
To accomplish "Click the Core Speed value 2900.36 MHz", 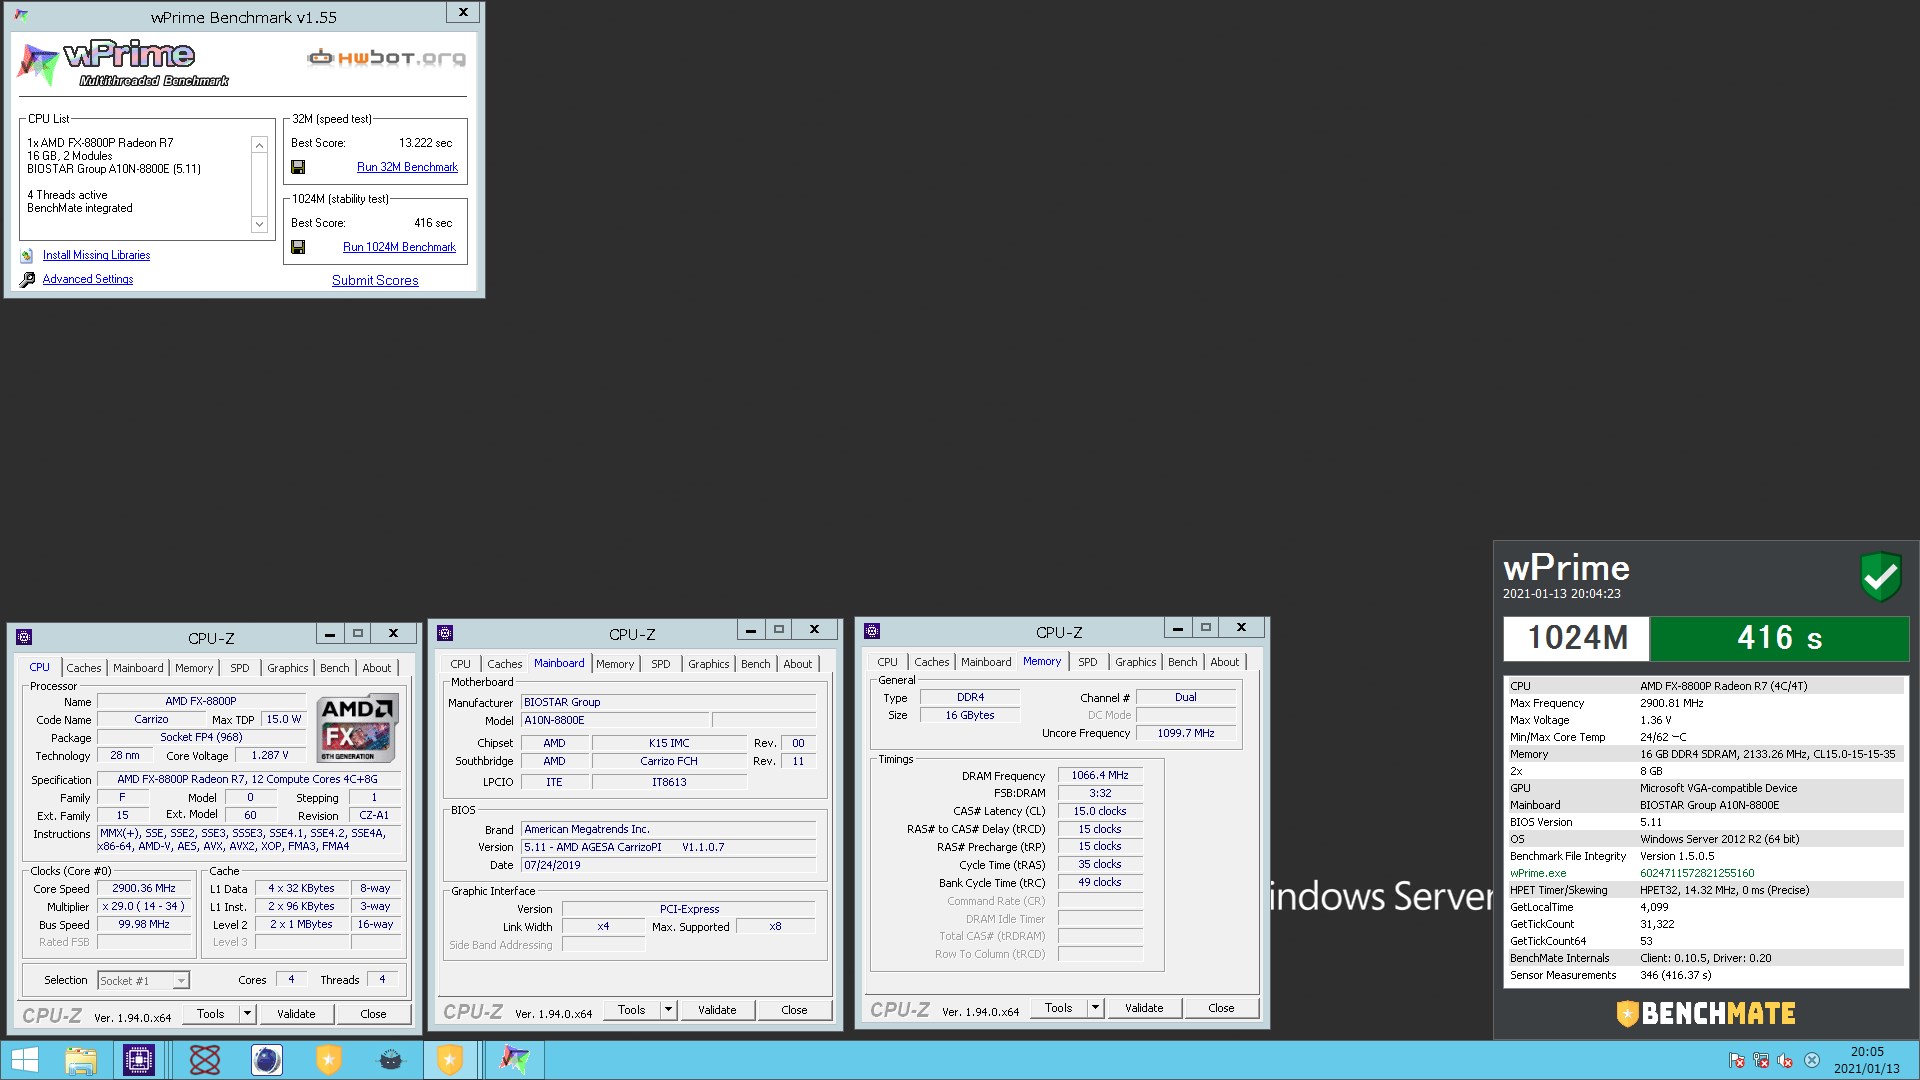I will (144, 889).
